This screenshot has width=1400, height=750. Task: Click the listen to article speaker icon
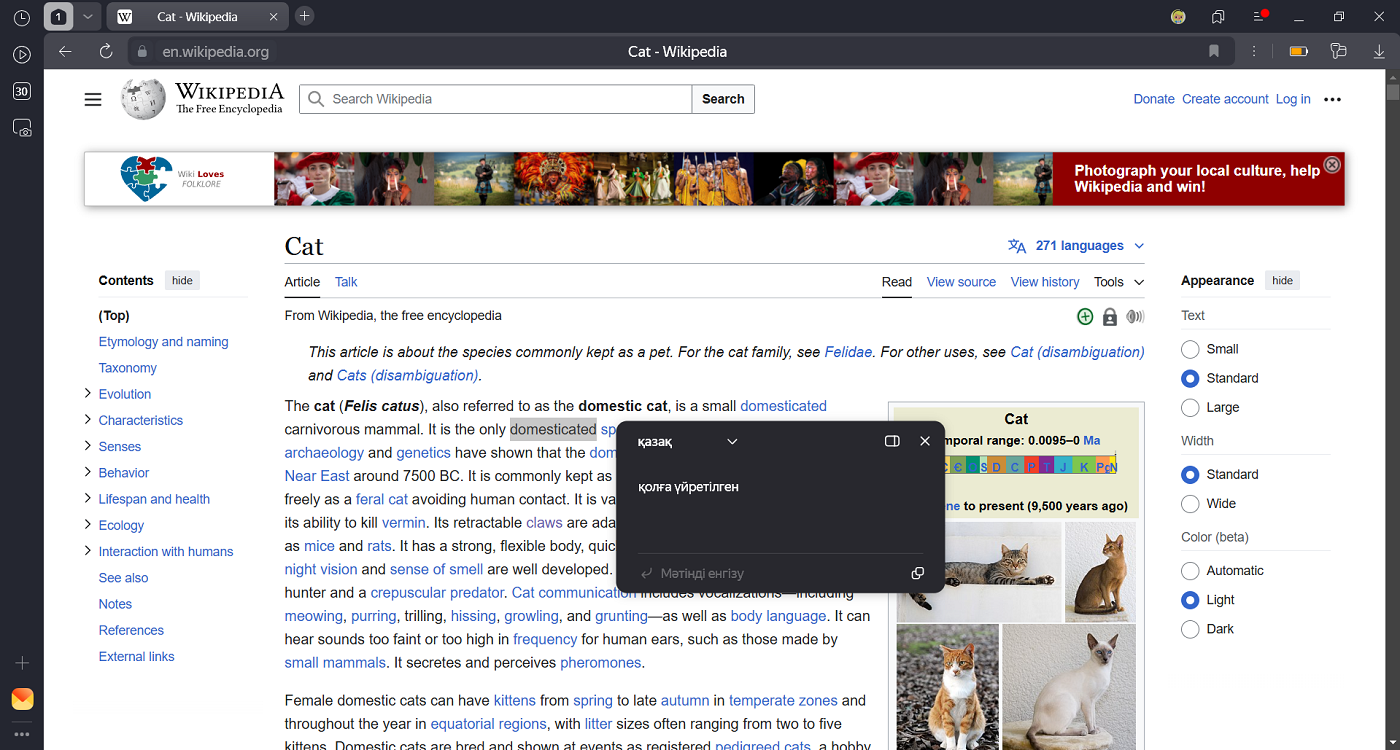[x=1134, y=317]
